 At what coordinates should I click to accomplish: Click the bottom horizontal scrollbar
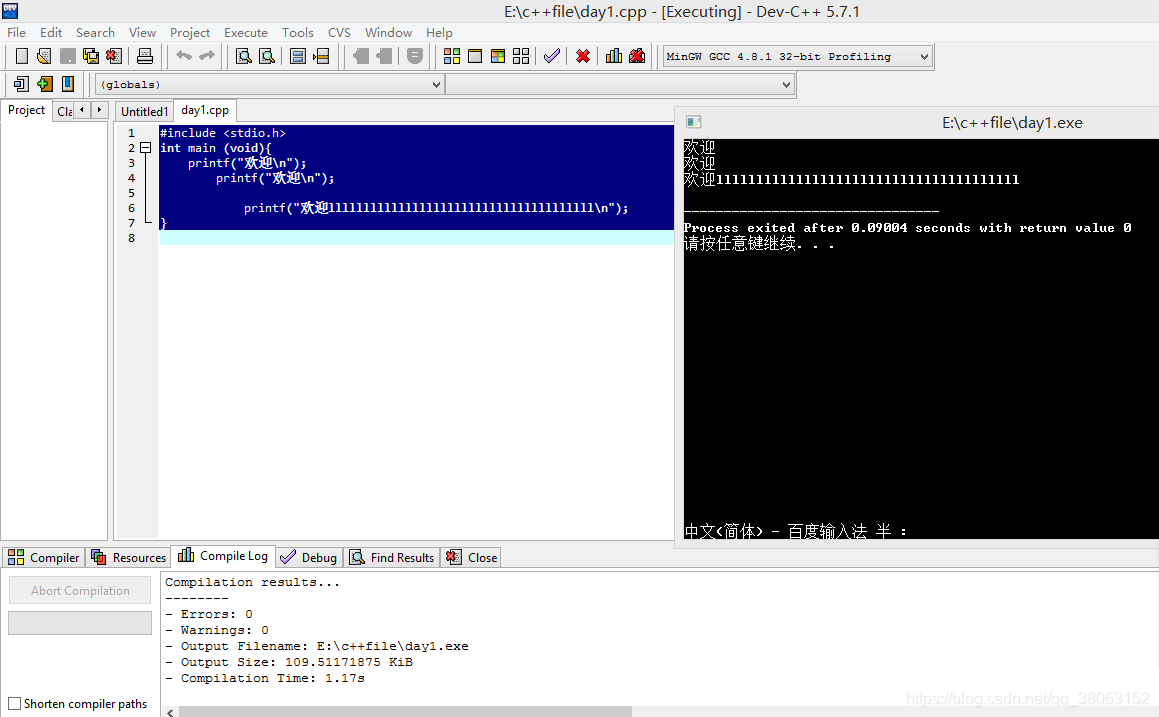(400, 710)
